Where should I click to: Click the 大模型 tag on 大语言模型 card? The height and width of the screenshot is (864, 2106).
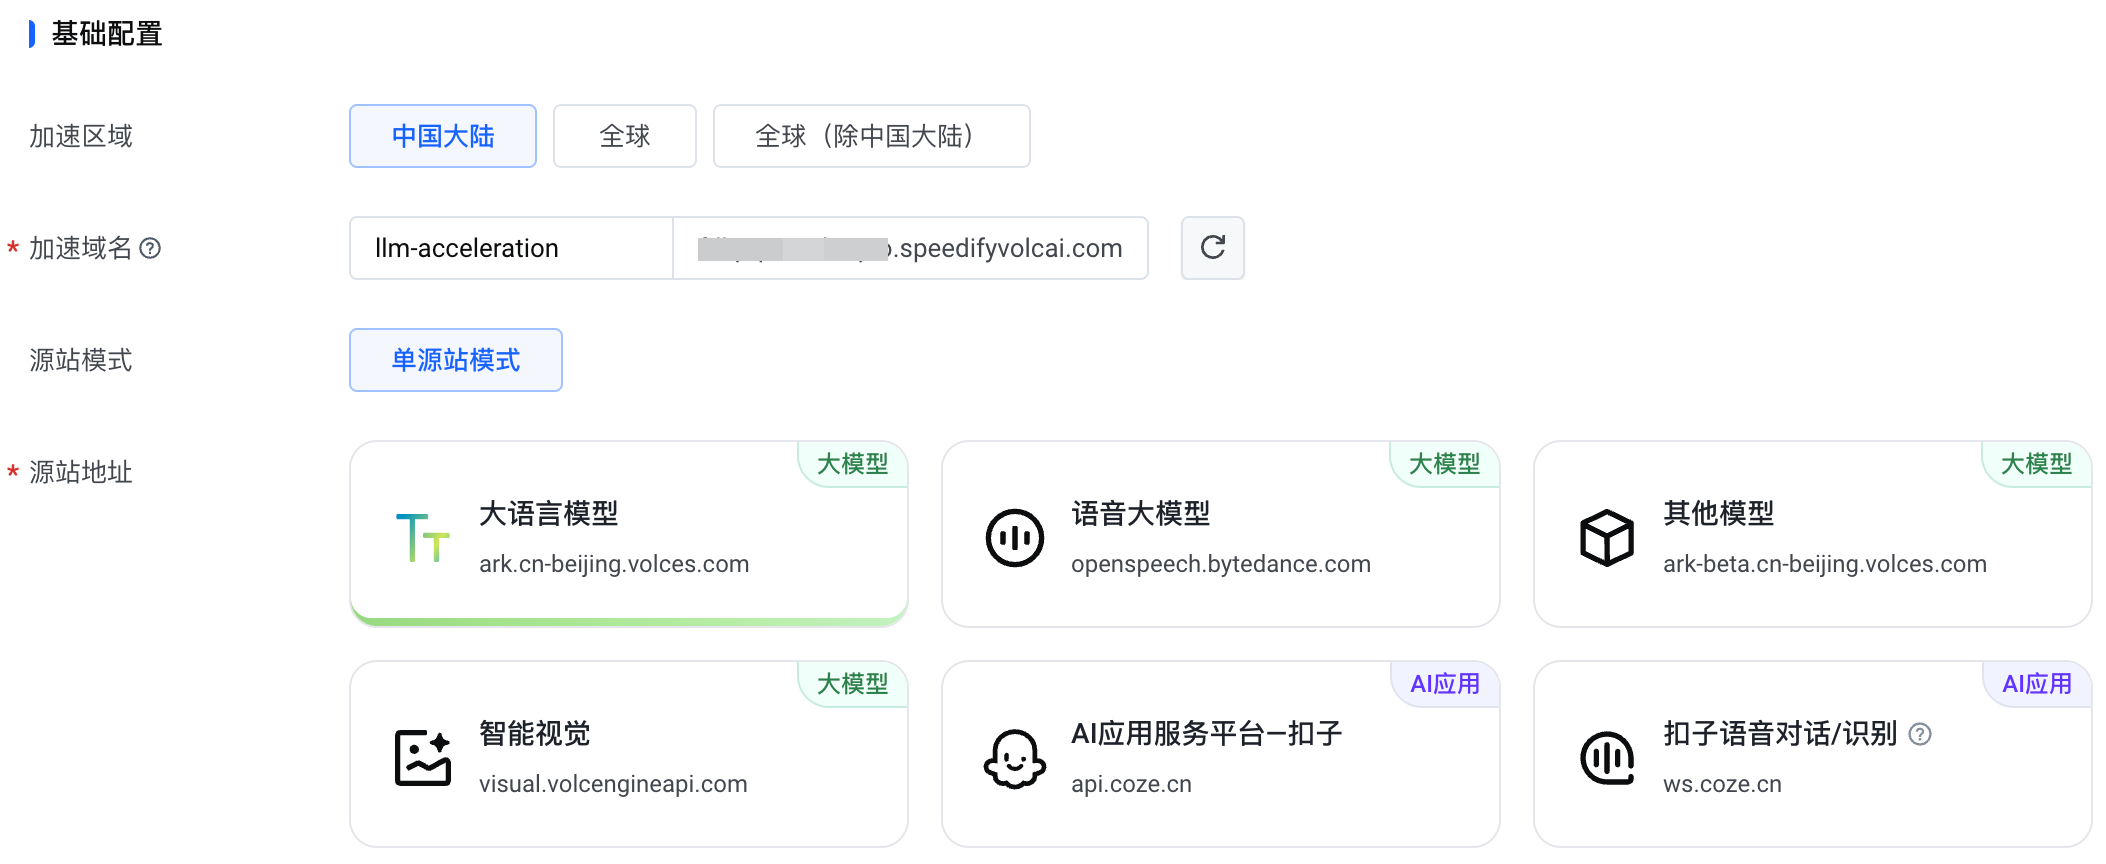pyautogui.click(x=853, y=464)
